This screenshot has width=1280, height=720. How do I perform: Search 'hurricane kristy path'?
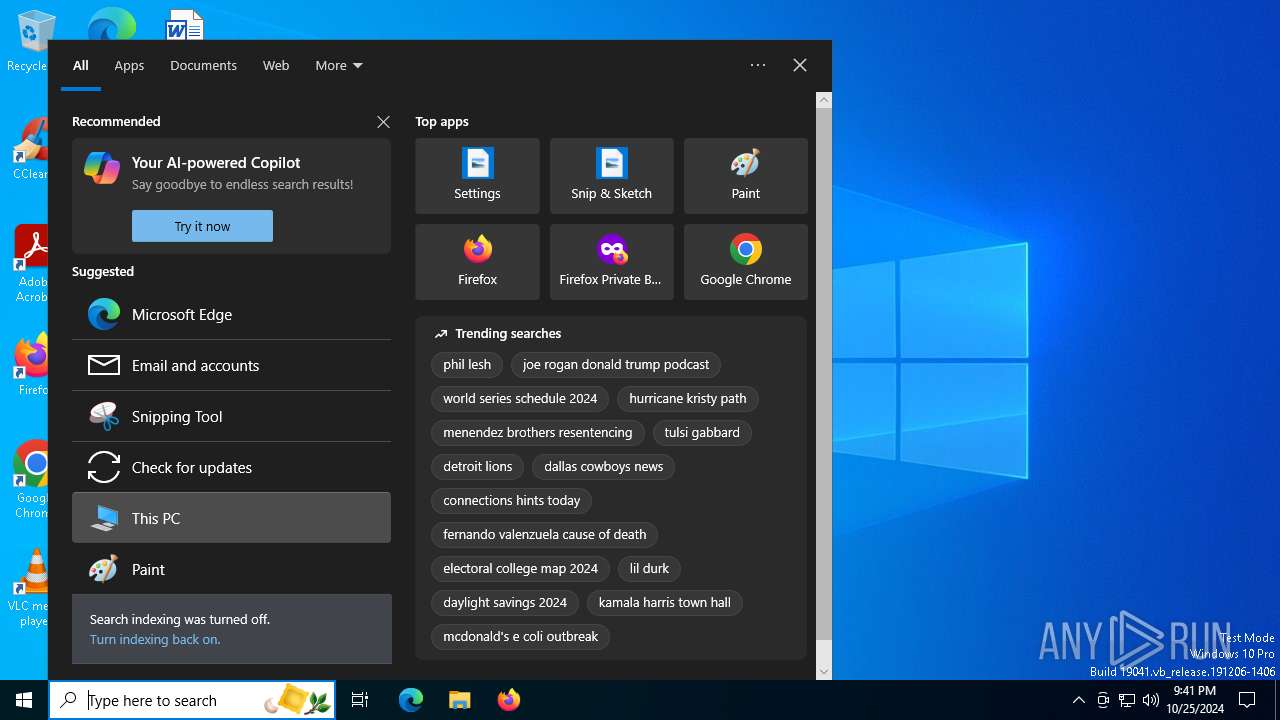(688, 399)
